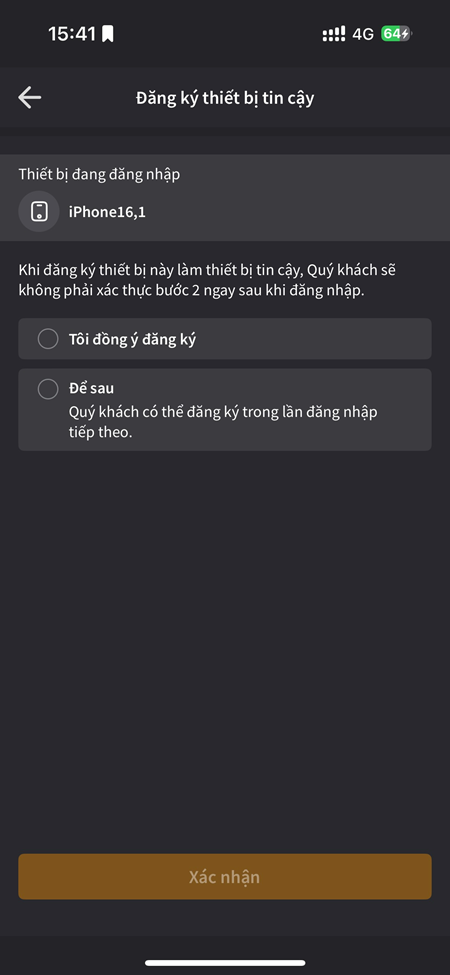This screenshot has width=450, height=975.
Task: Tap the 'Quý khách có thể đăng ký' description
Action: [223, 422]
